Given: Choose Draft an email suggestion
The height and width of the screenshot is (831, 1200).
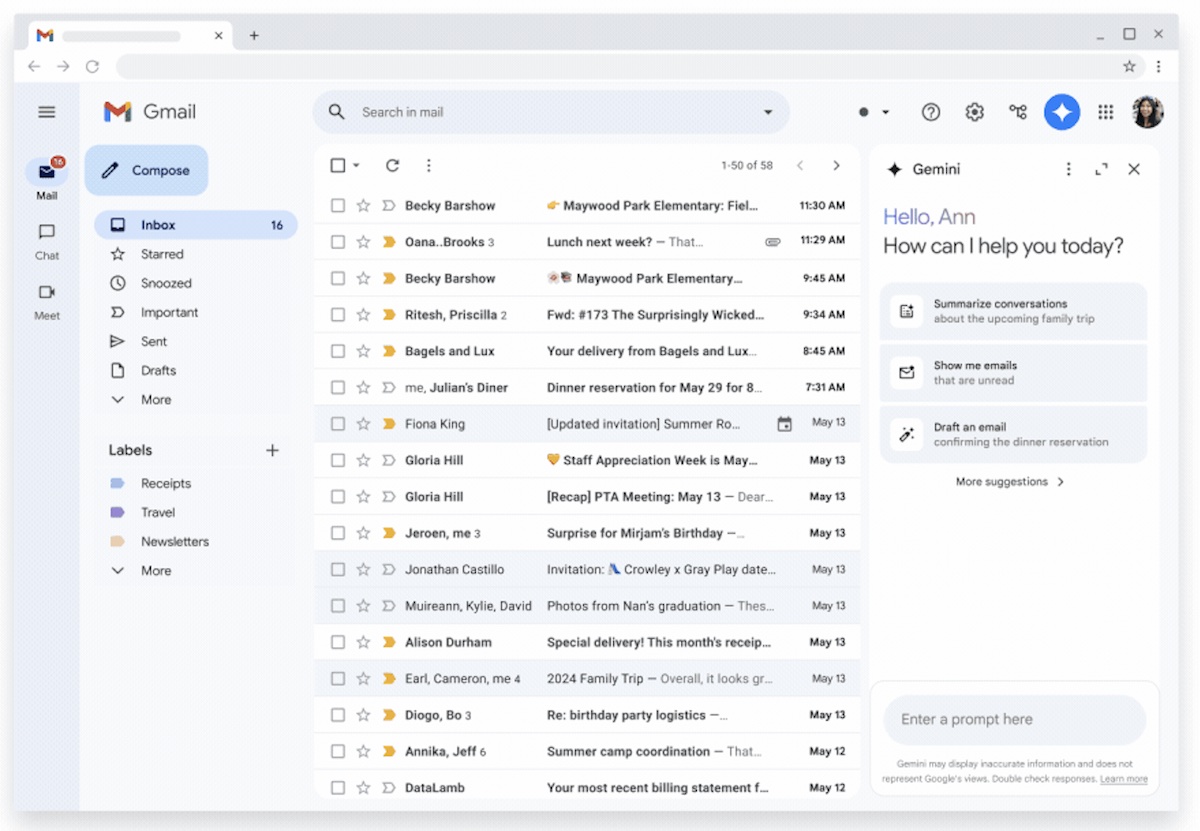Looking at the screenshot, I should [x=1013, y=434].
